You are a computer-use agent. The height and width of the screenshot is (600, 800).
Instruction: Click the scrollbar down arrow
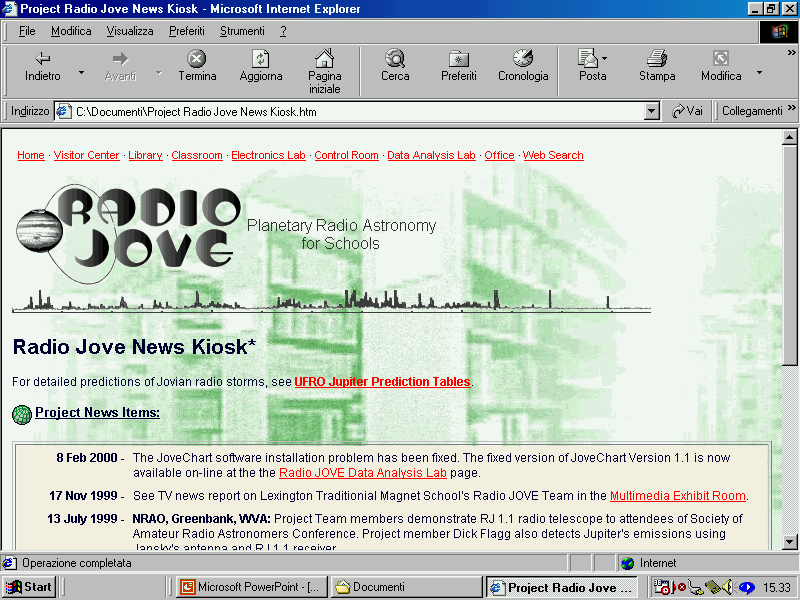790,542
